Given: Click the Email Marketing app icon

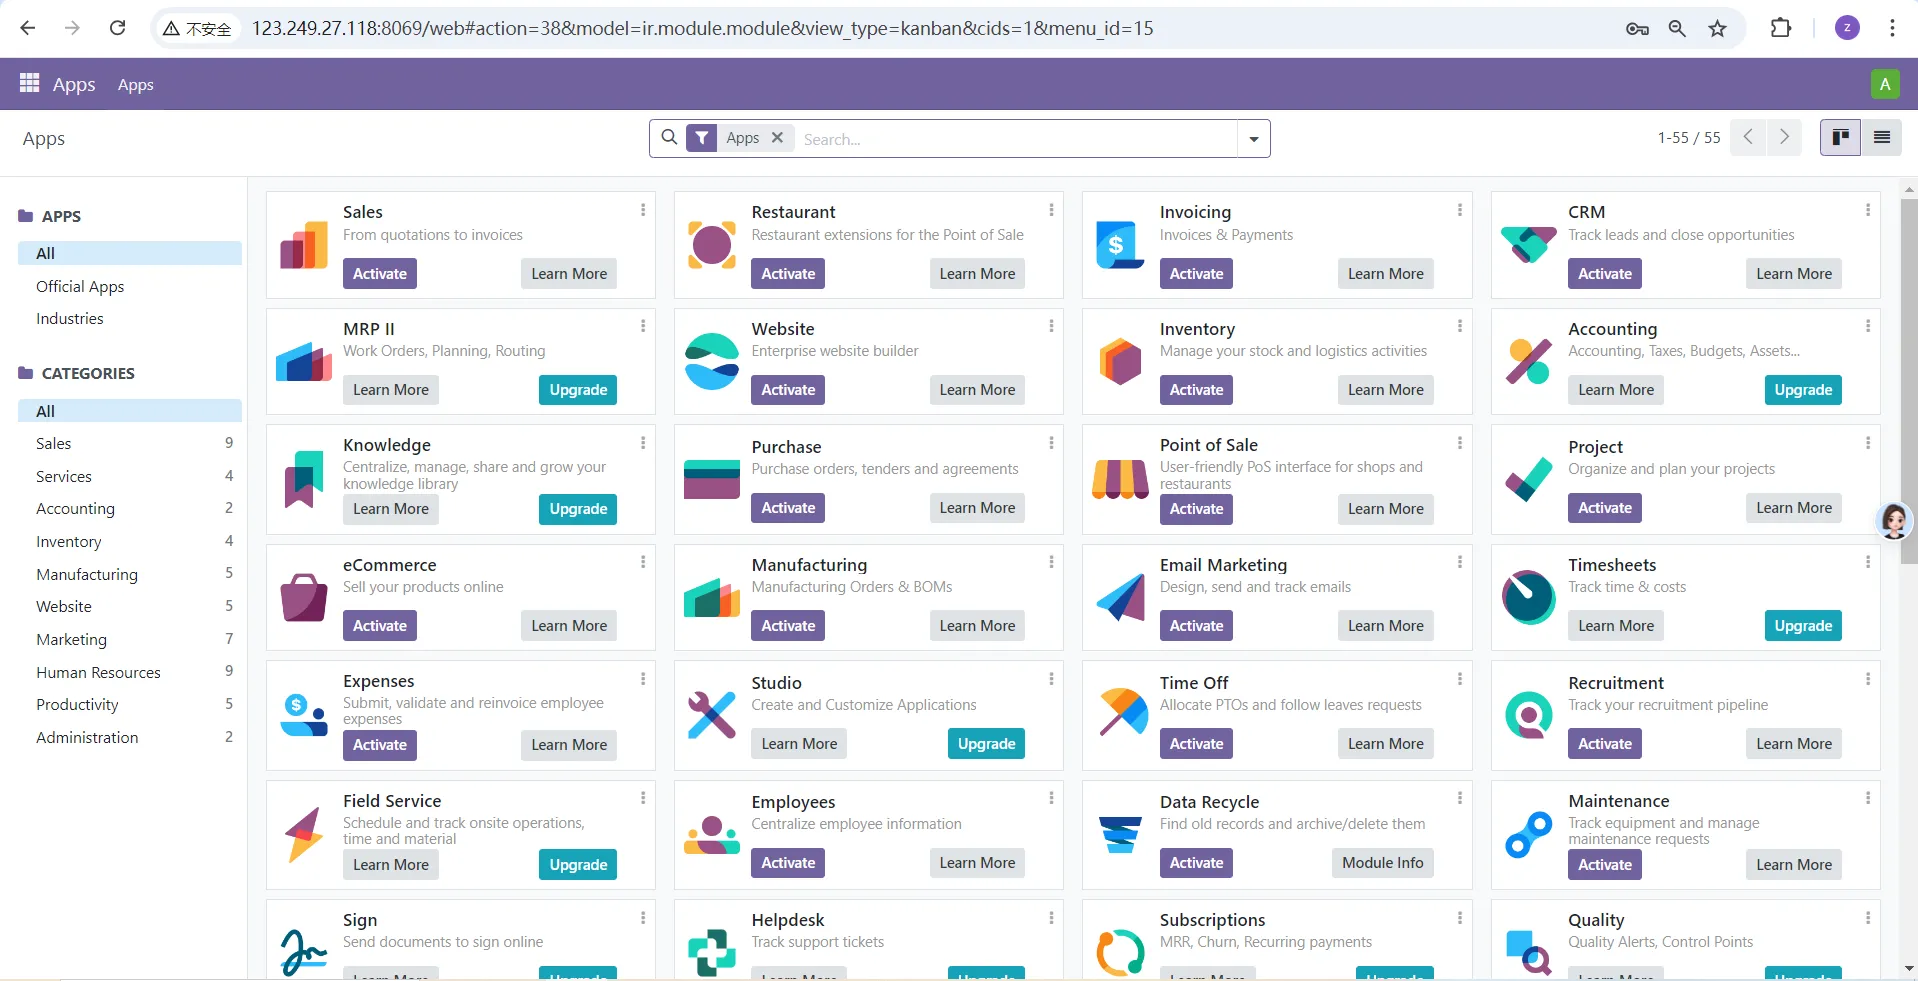Looking at the screenshot, I should [1120, 598].
